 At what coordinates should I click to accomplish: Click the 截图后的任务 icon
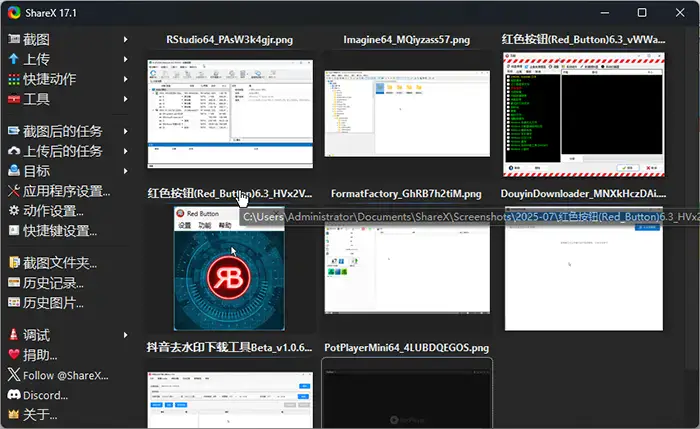[14, 131]
